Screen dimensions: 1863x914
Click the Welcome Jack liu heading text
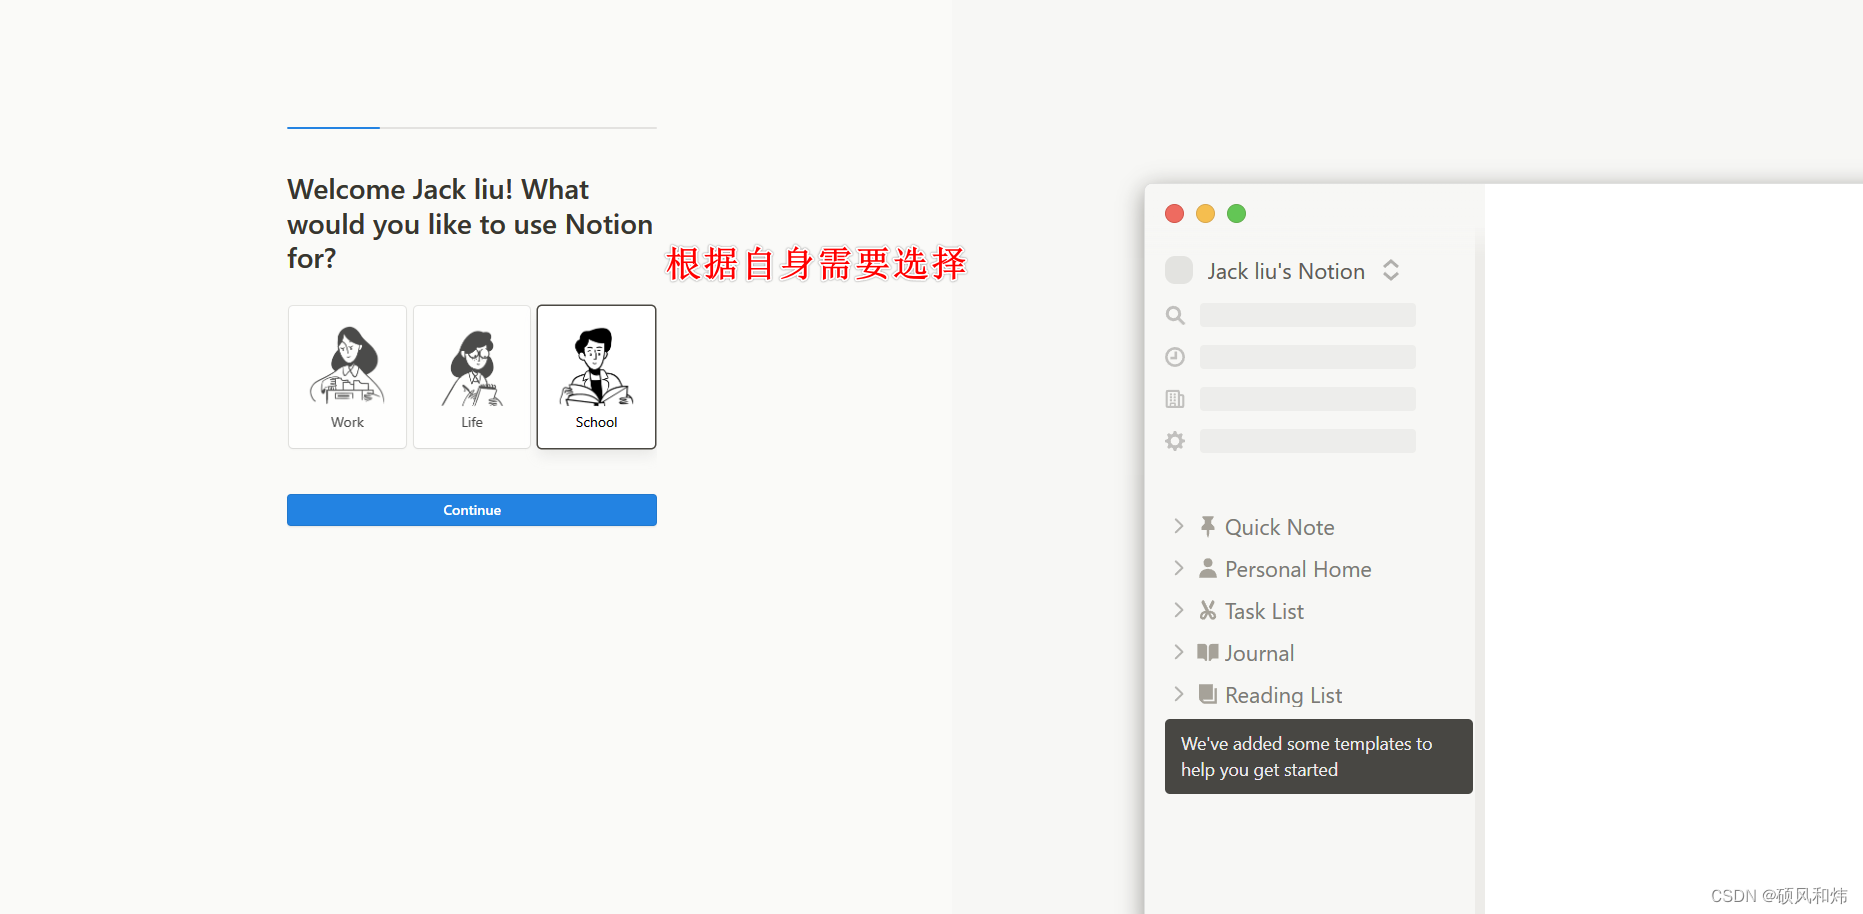[470, 224]
